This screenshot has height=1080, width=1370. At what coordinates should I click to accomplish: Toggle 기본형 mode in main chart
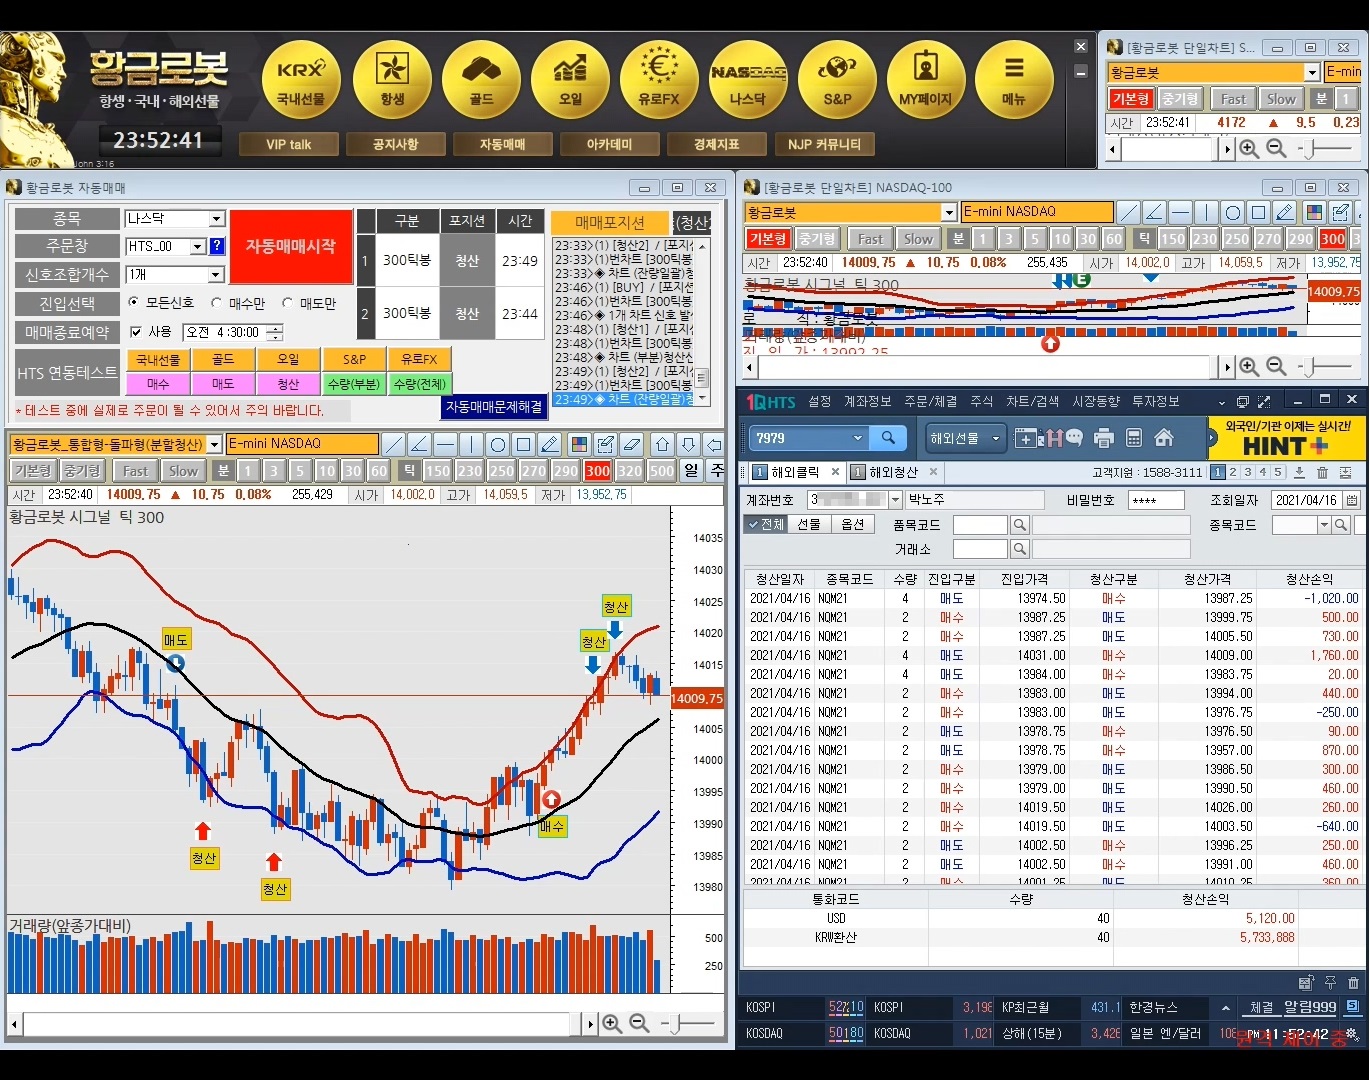[x=32, y=471]
